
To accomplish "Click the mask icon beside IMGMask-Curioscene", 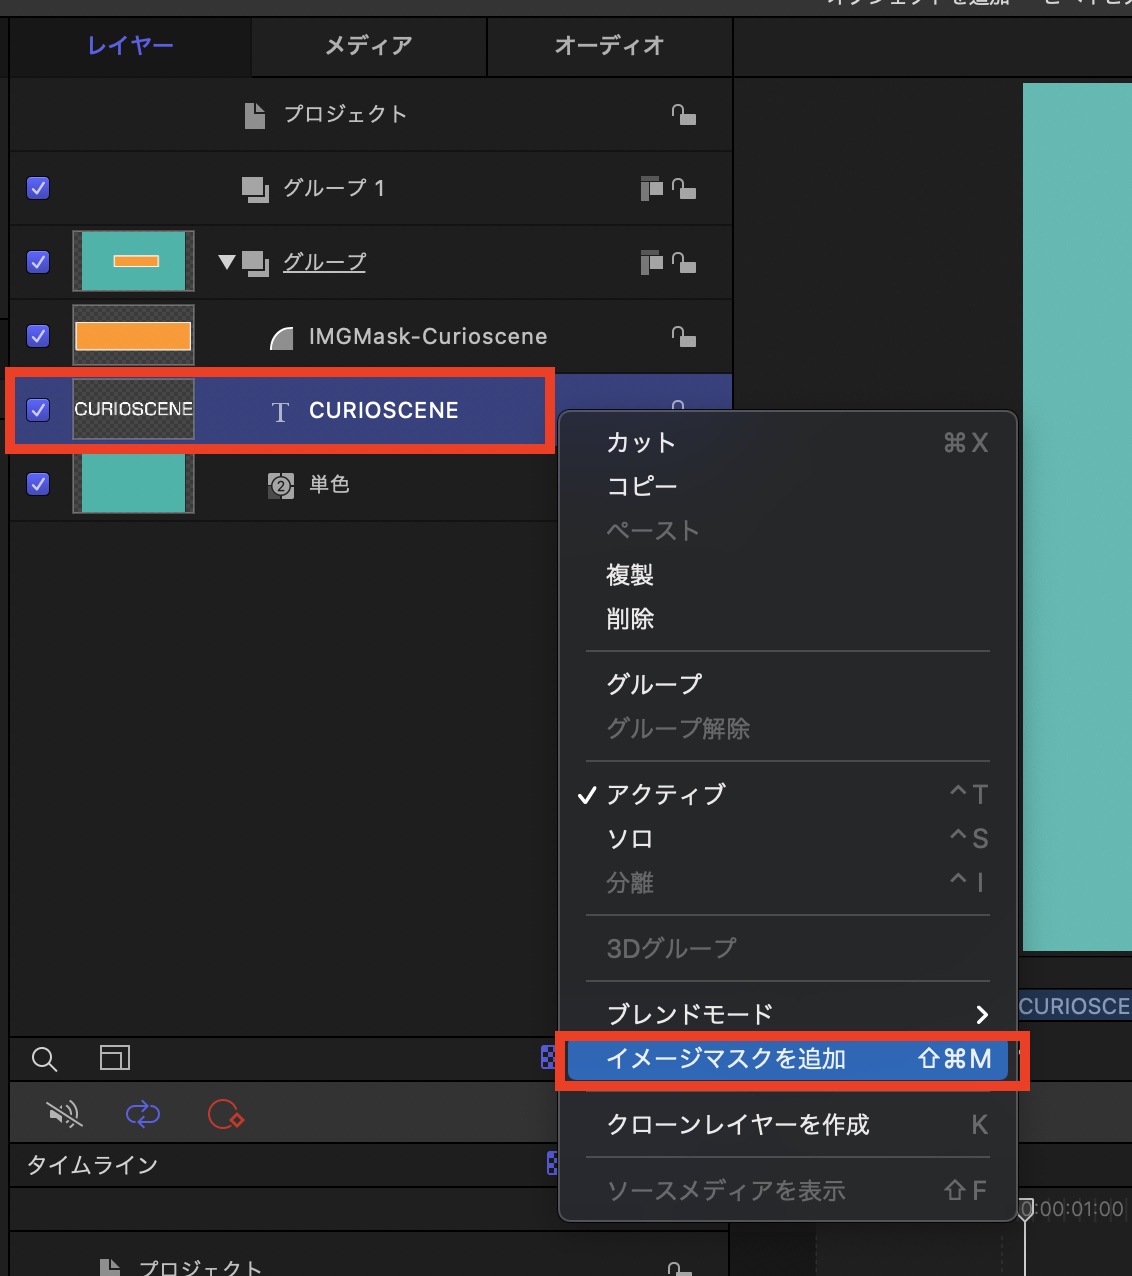I will pyautogui.click(x=282, y=337).
